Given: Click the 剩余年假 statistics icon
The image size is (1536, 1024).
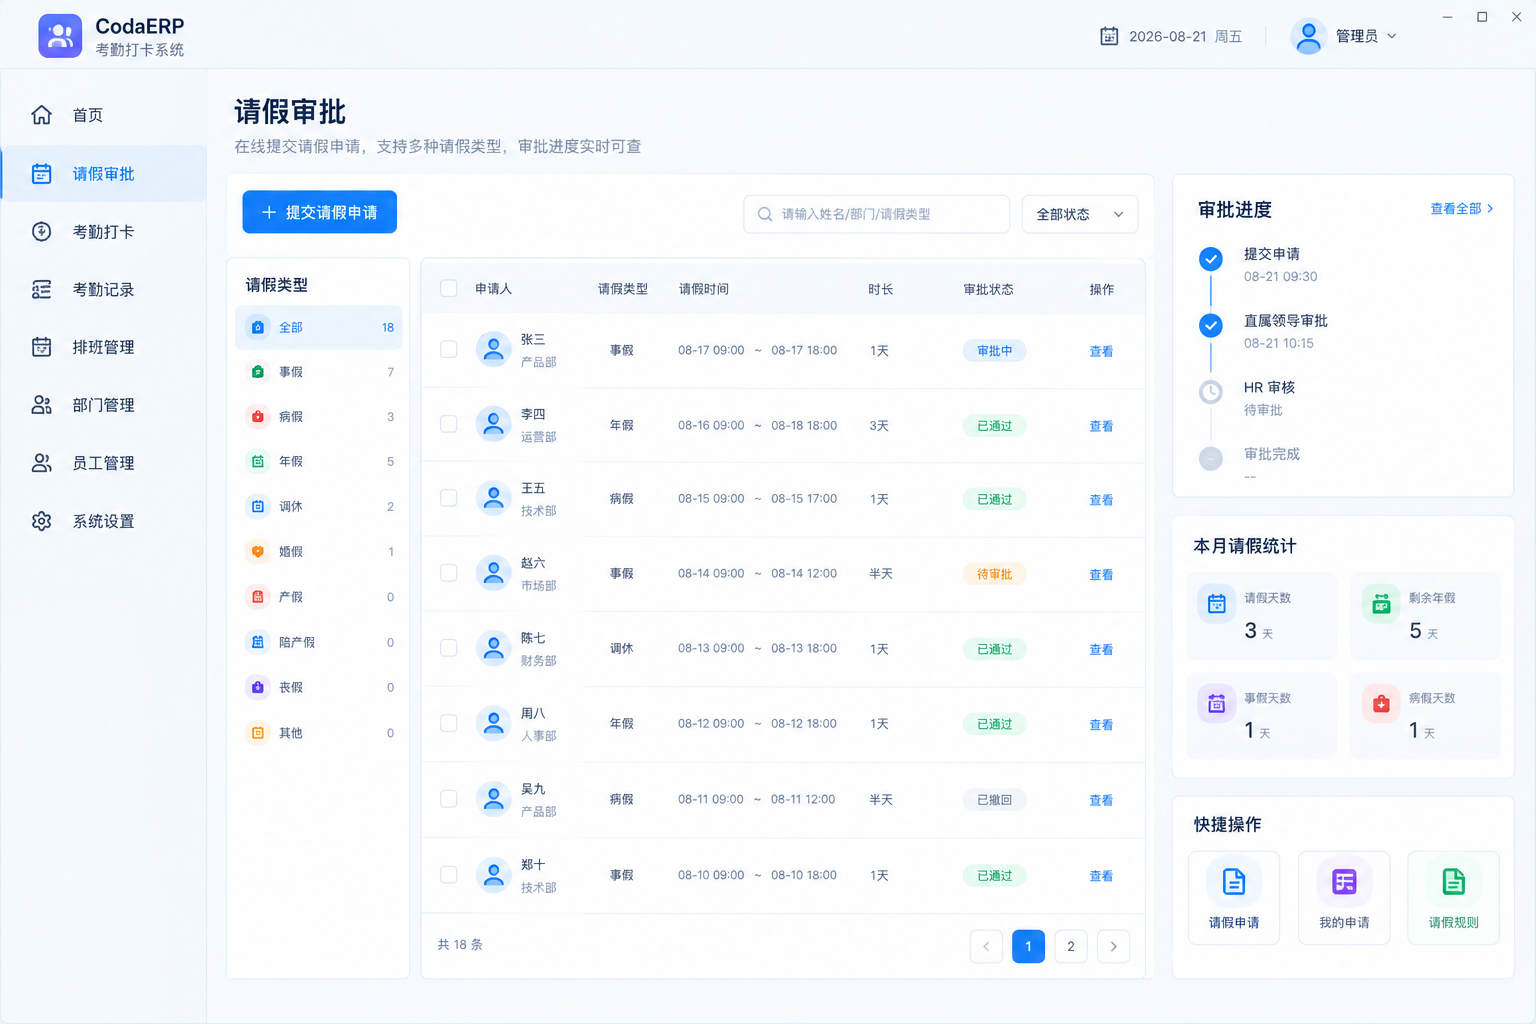Looking at the screenshot, I should [1381, 604].
